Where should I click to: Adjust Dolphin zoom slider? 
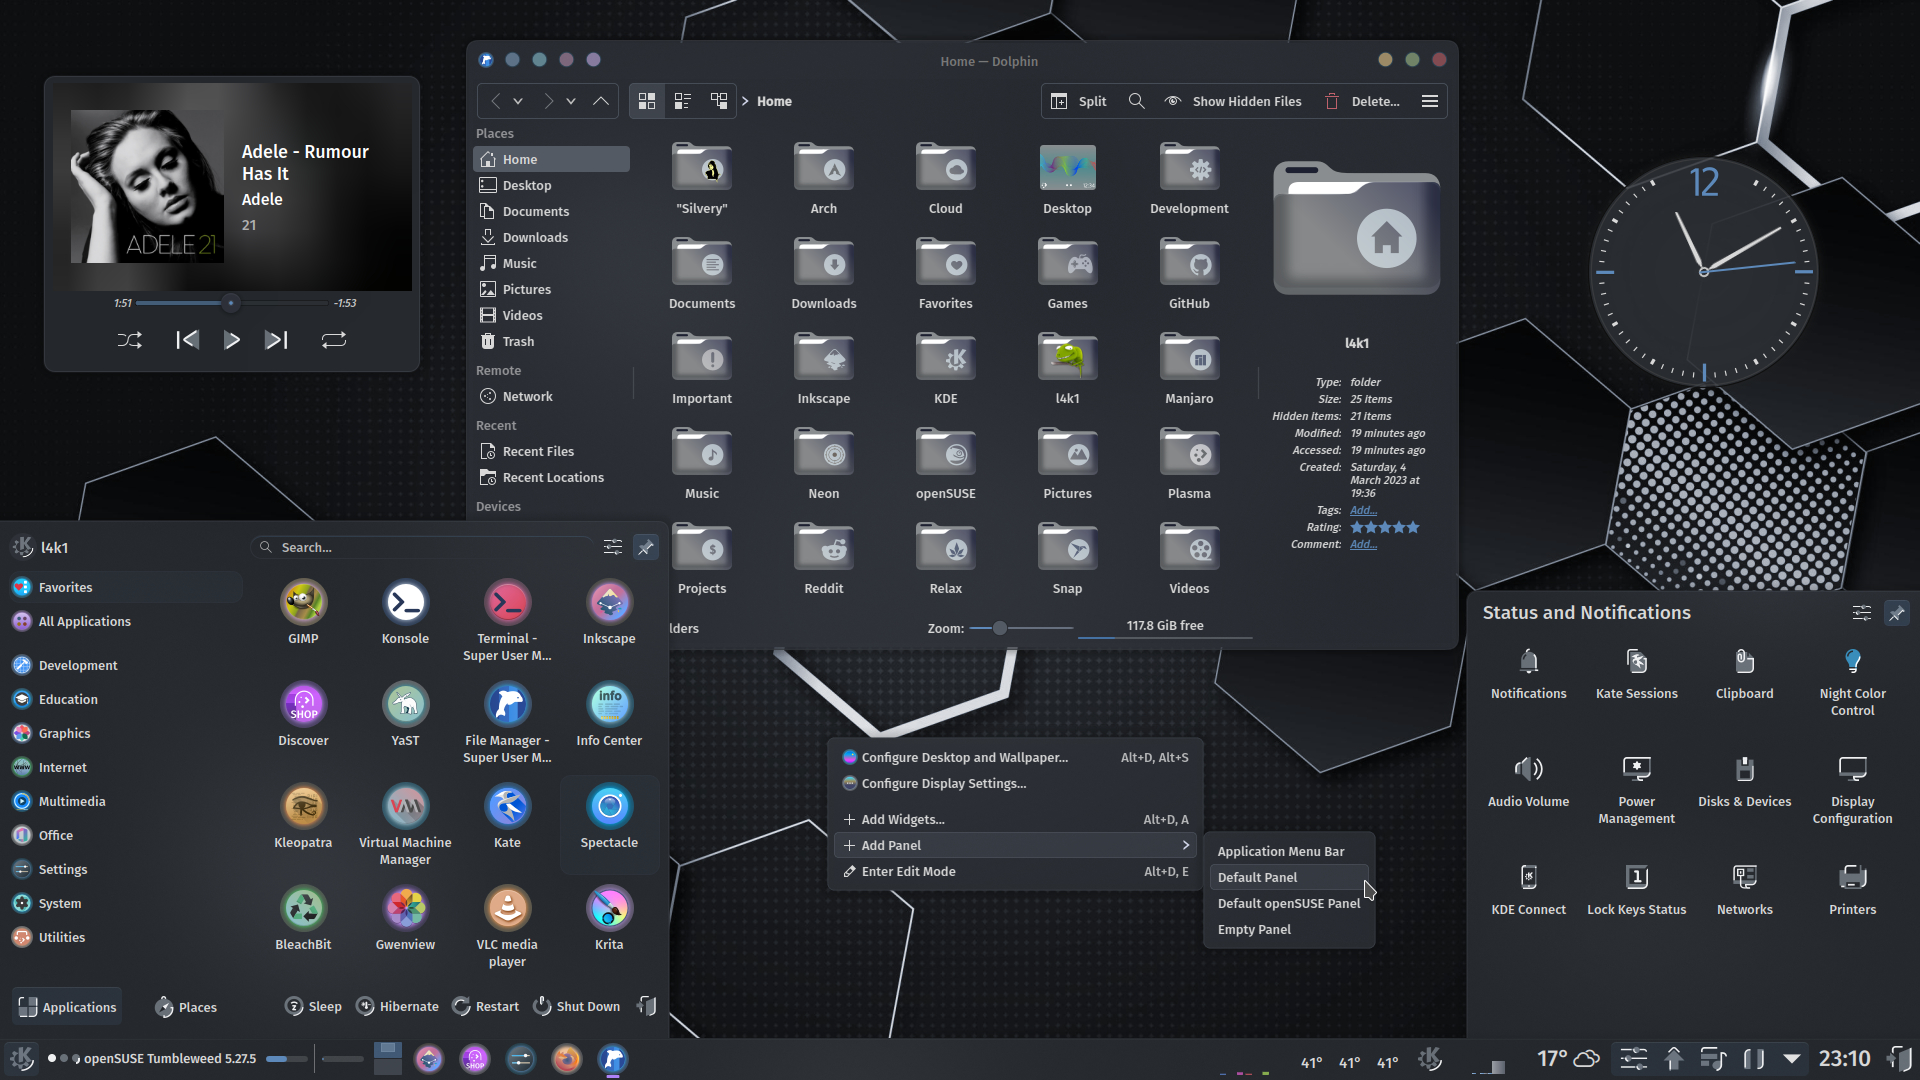click(1021, 628)
